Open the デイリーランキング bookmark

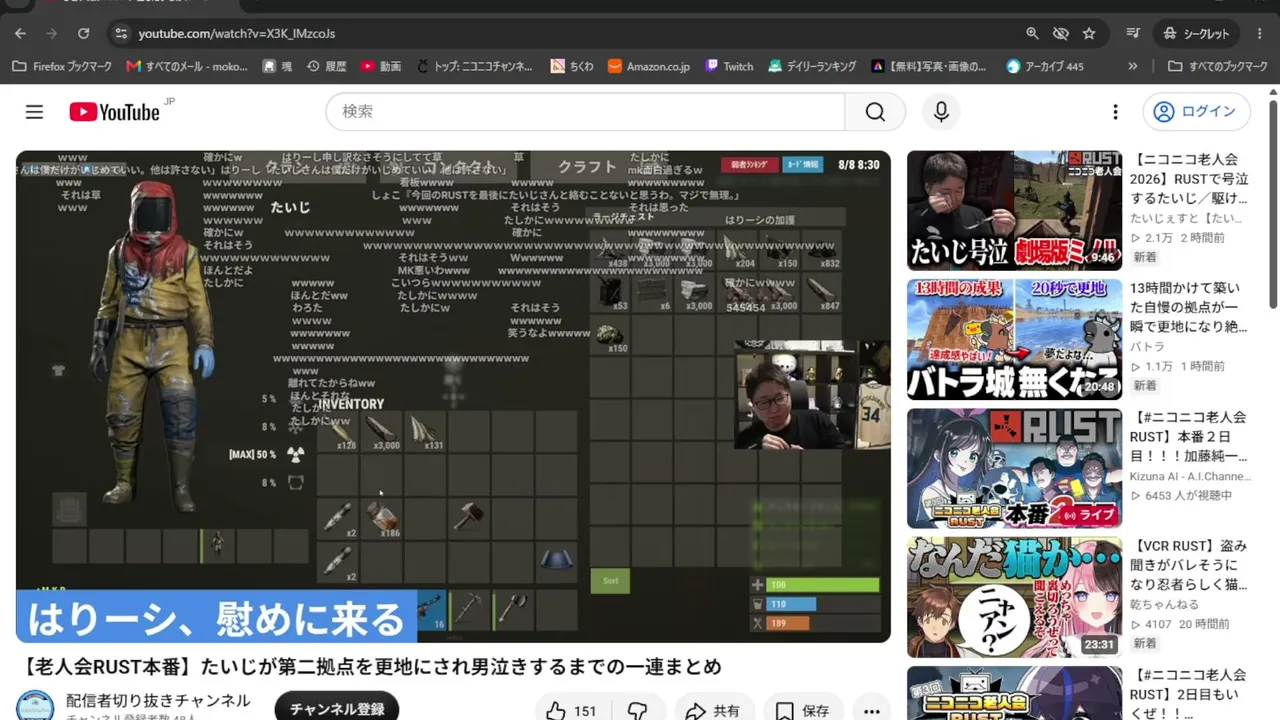[812, 66]
